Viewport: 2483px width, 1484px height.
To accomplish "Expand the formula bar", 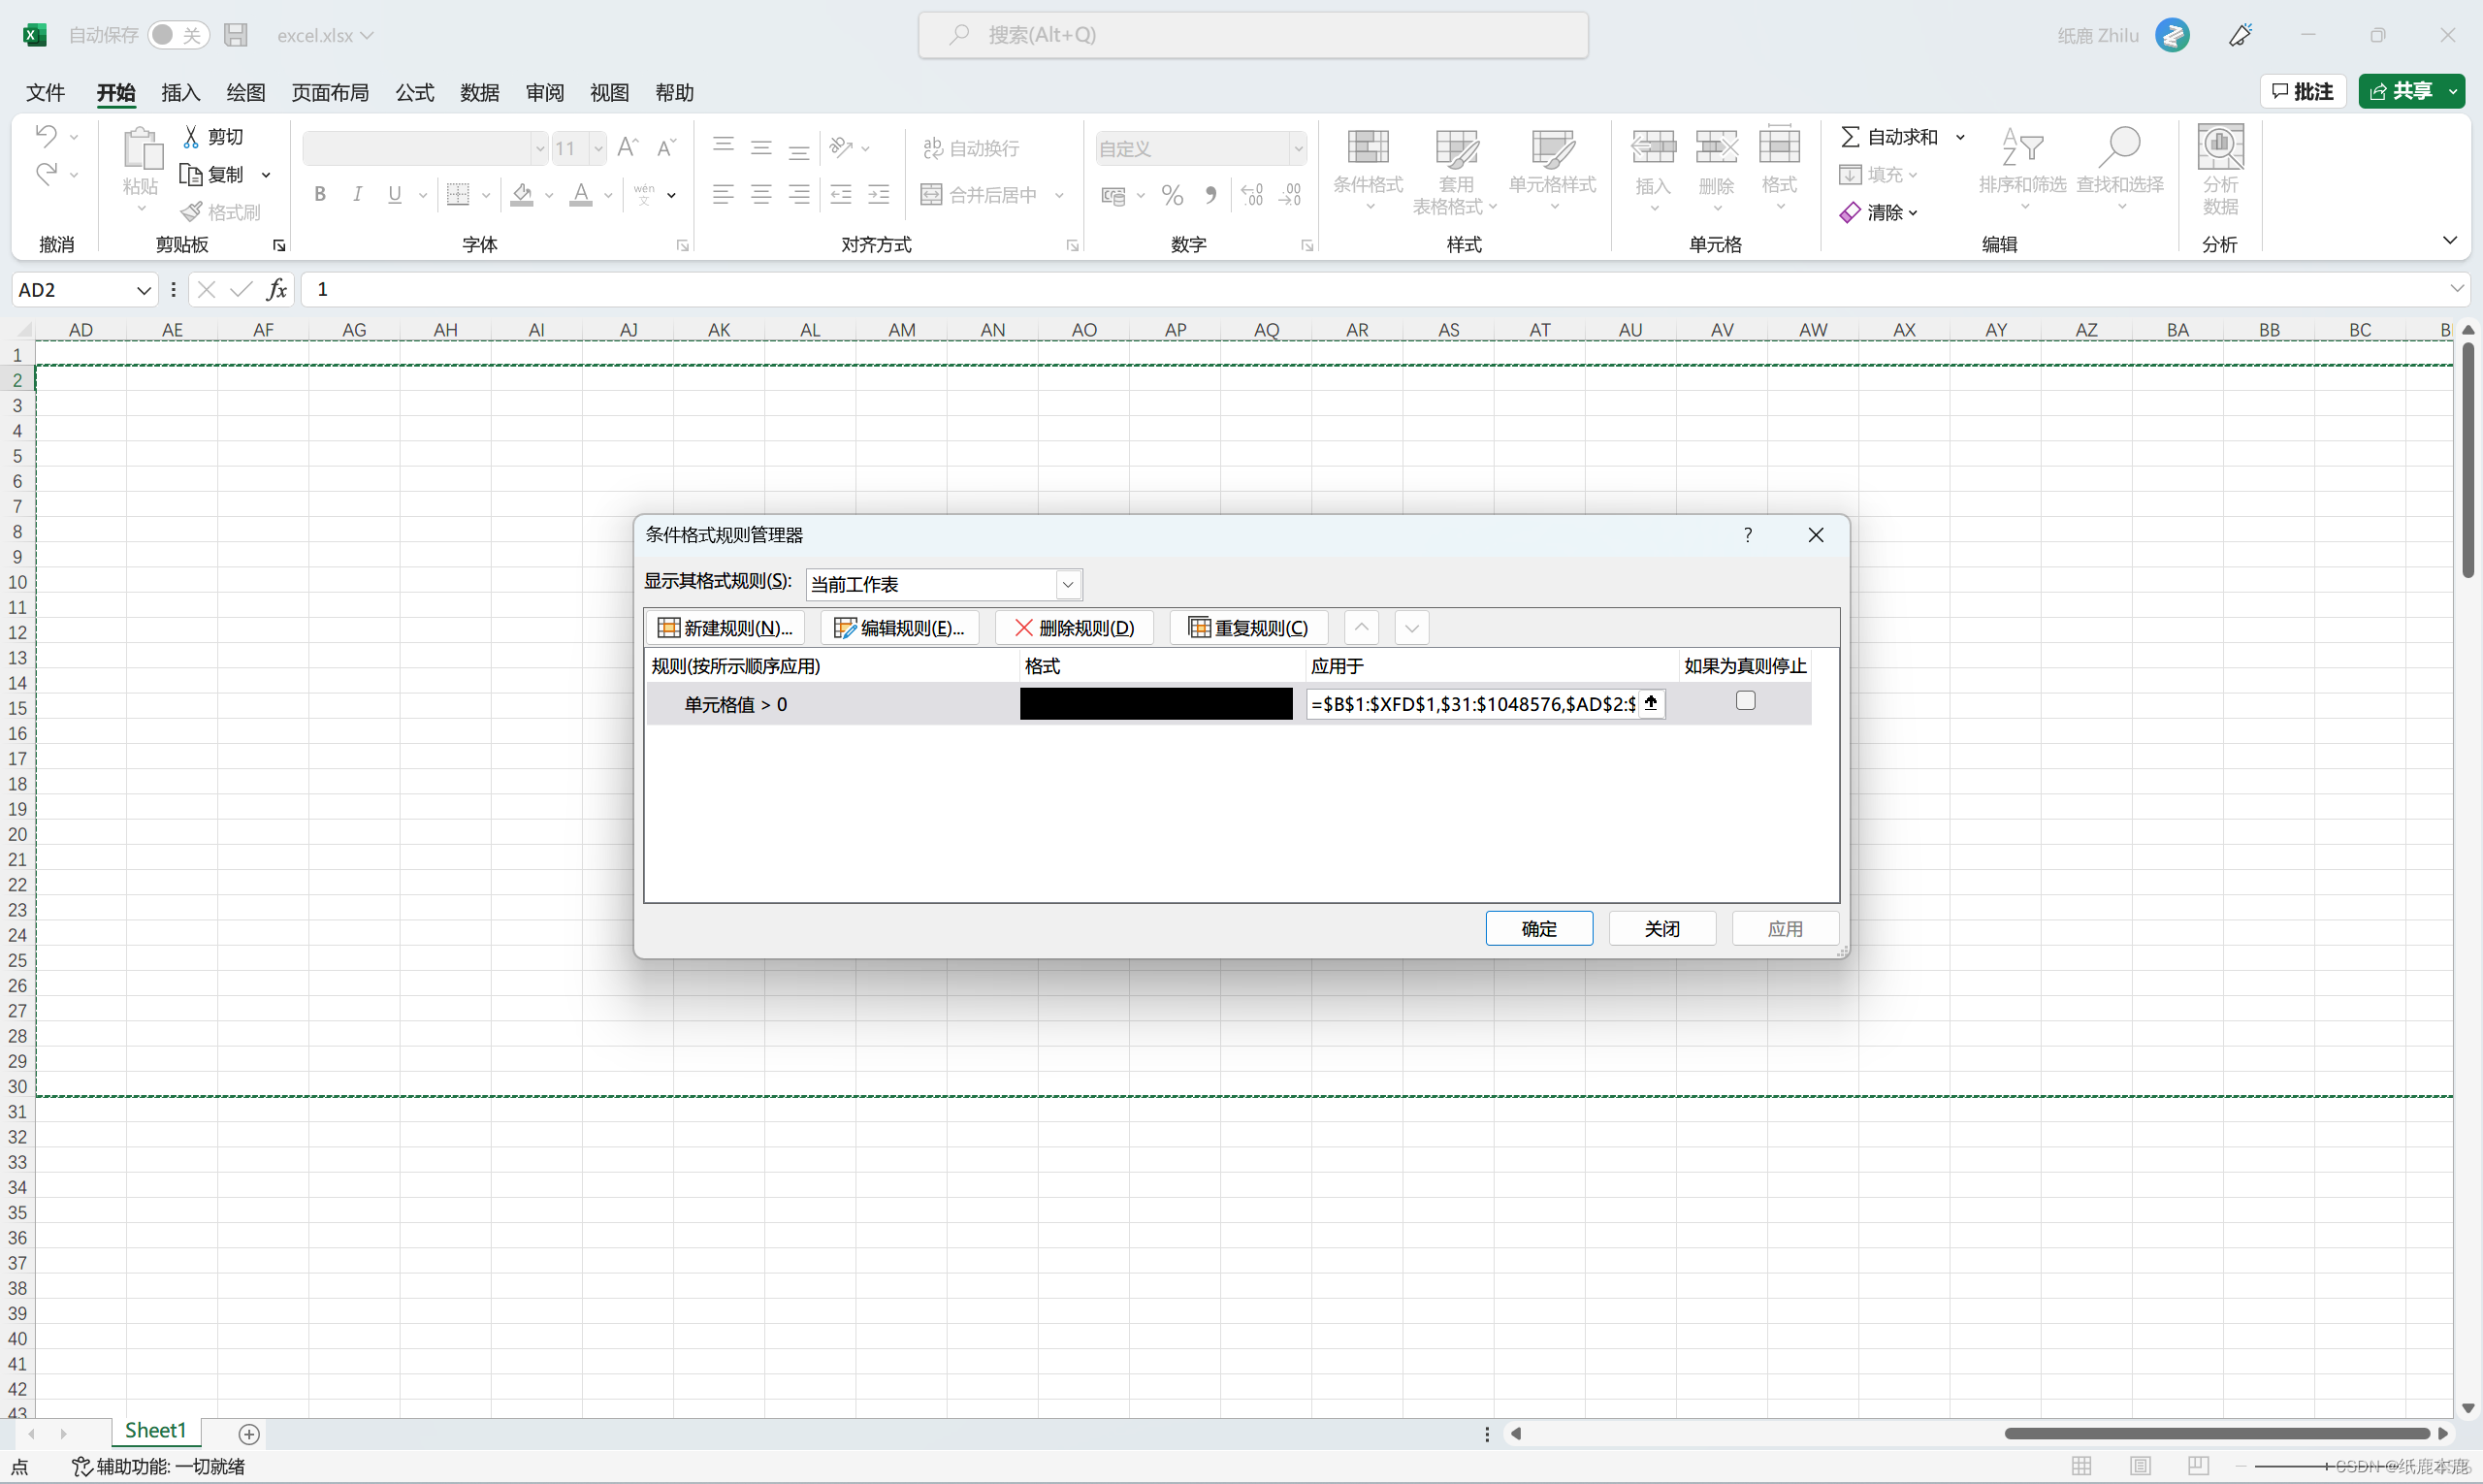I will pyautogui.click(x=2457, y=289).
